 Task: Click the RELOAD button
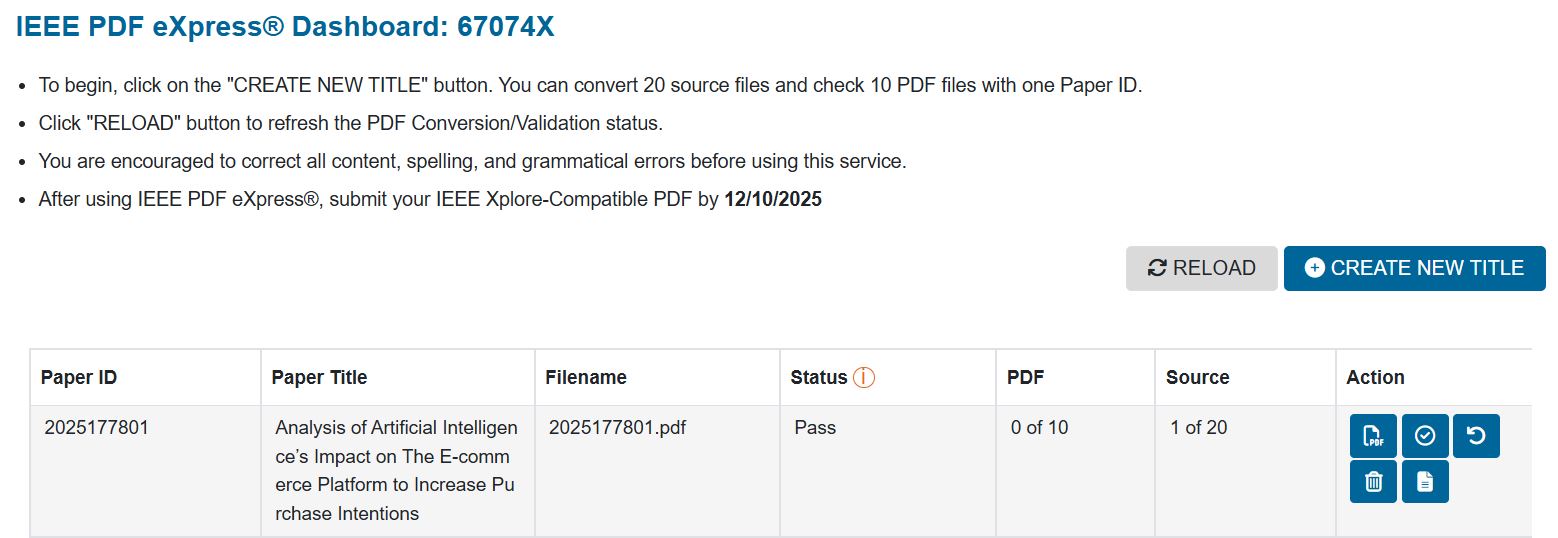[1201, 268]
